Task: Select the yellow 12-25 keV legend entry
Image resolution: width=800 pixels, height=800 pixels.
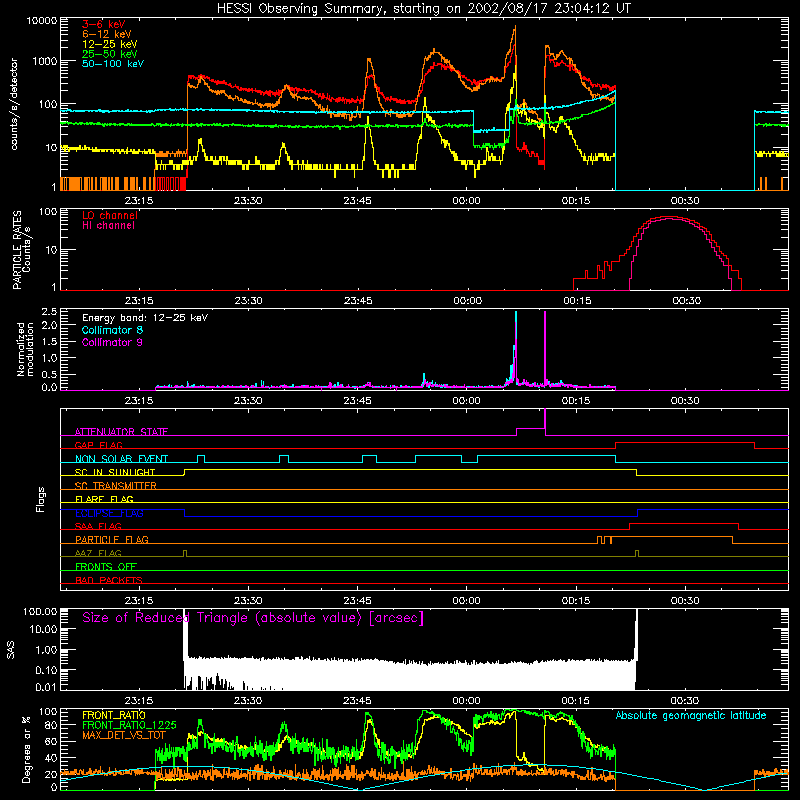Action: pos(110,44)
